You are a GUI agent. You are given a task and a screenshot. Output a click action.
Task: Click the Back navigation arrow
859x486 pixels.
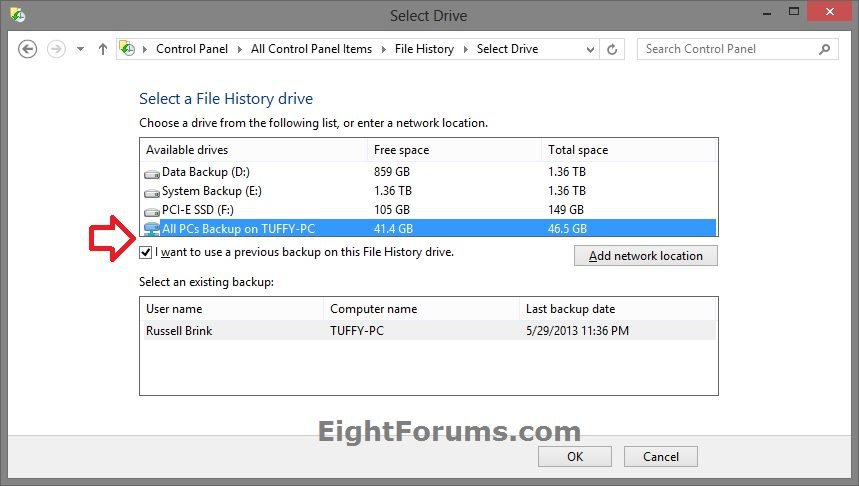pos(27,49)
